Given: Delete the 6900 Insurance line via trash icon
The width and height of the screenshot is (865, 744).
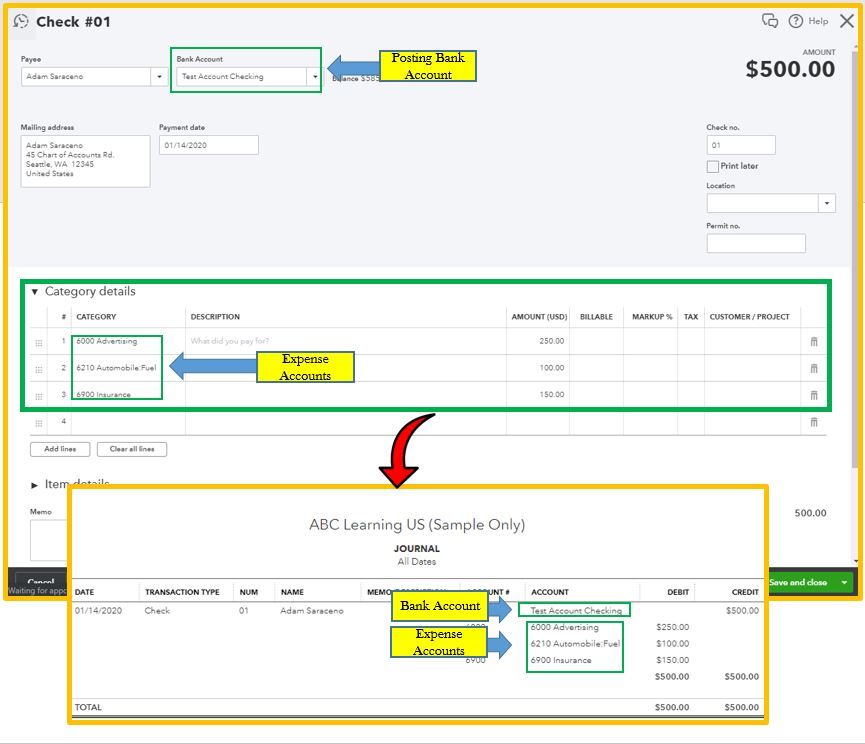Looking at the screenshot, I should coord(814,395).
